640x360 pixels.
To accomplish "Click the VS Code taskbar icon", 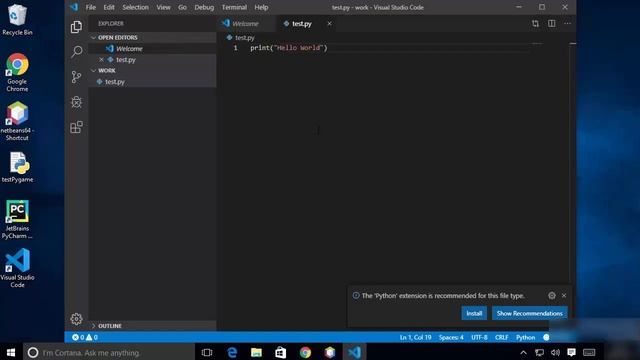I will [354, 352].
